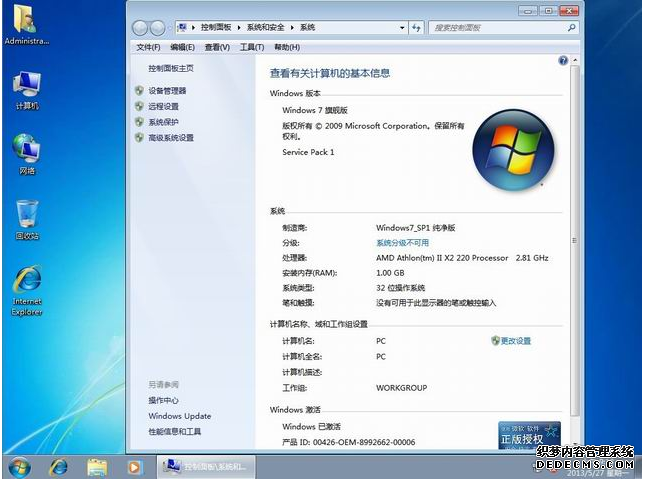Click the 产品 ID: 00426-OEM-8992662-00006 text
645x479 pixels.
349,442
